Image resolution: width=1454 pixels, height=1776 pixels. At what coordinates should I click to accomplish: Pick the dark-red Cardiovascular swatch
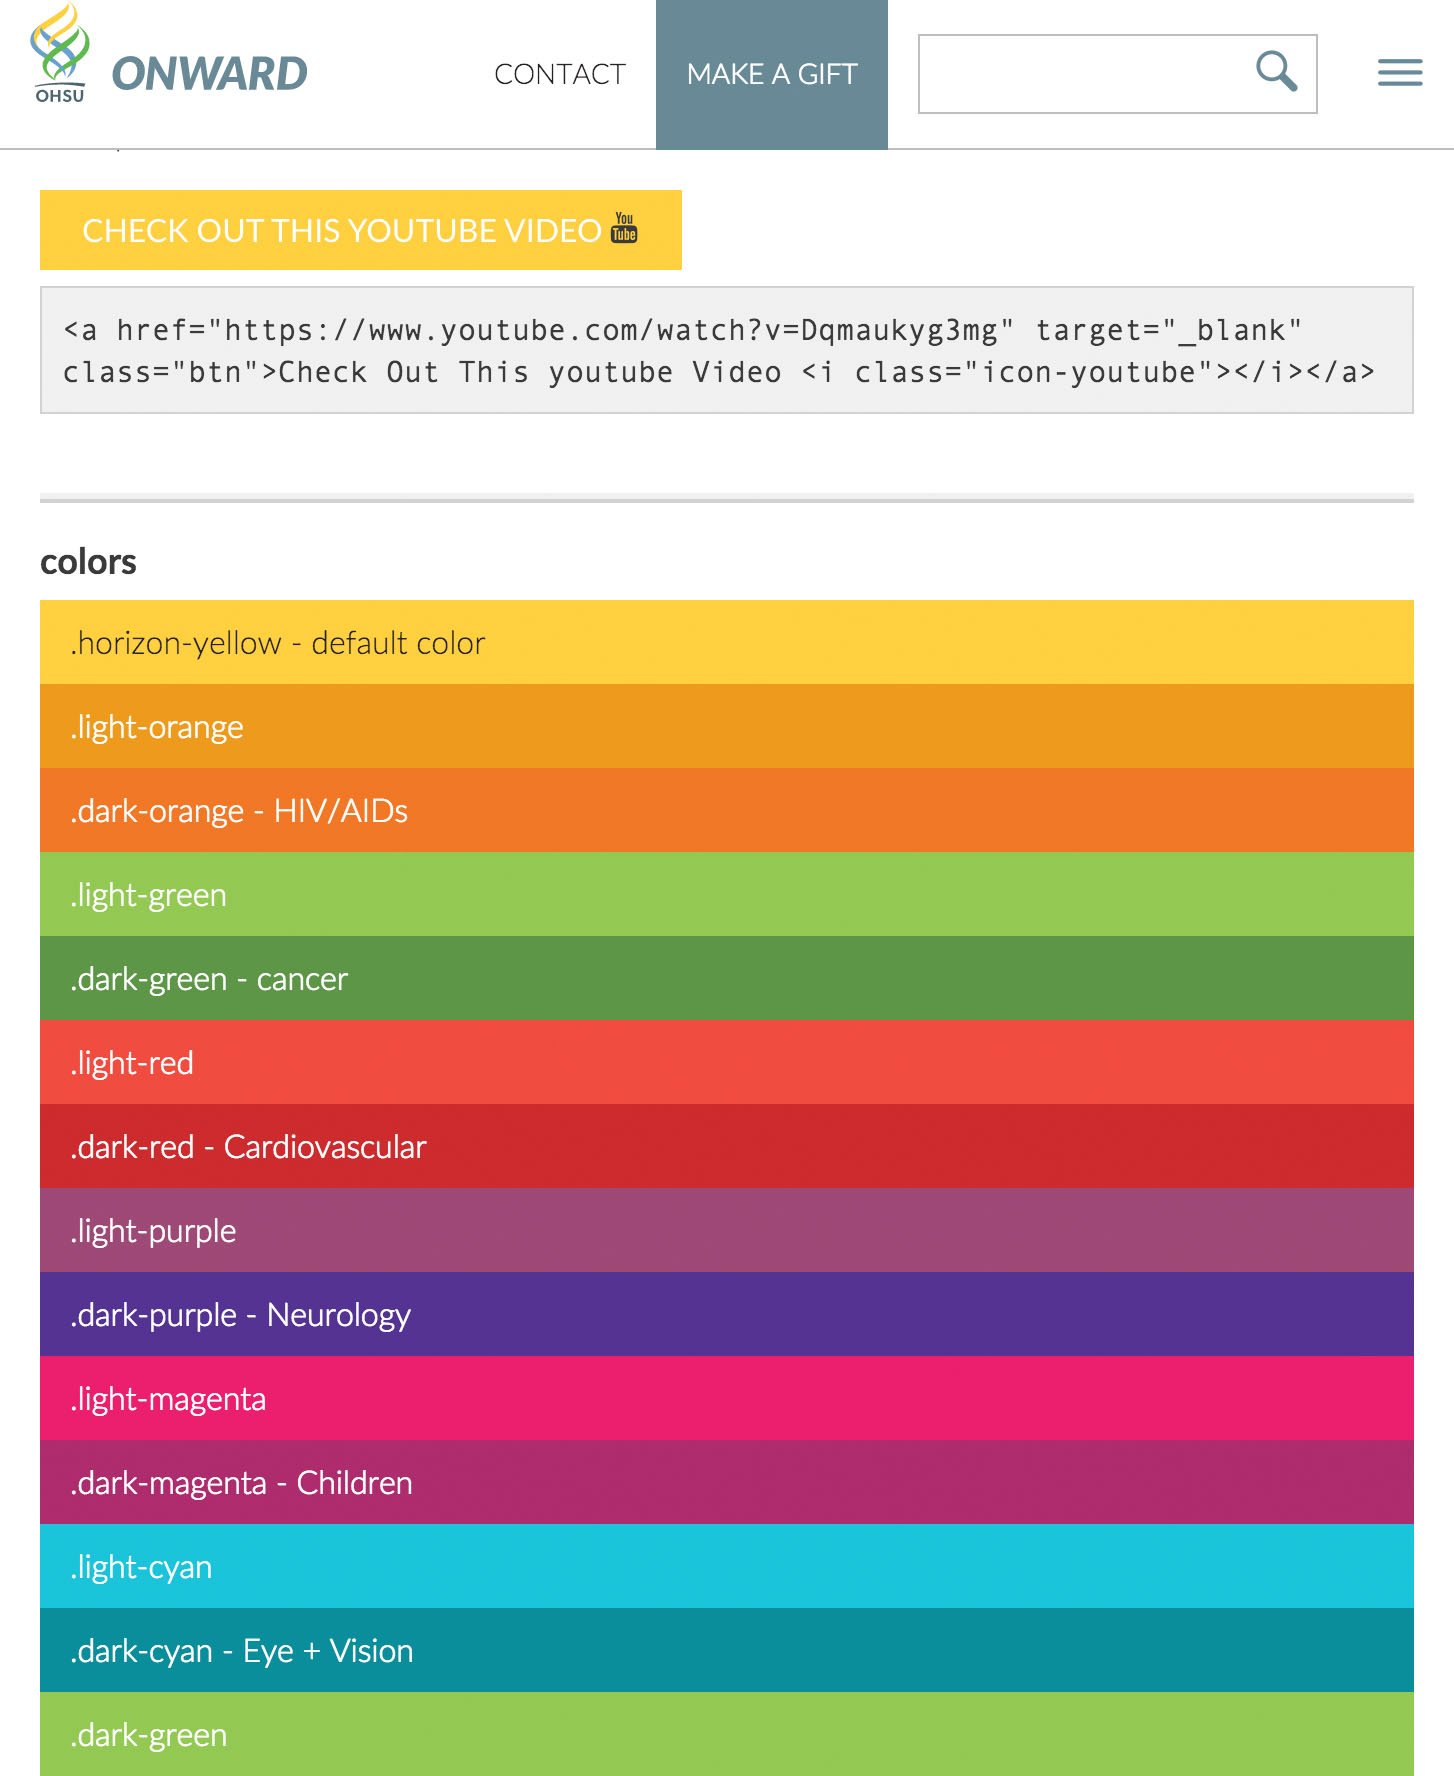coord(726,1146)
